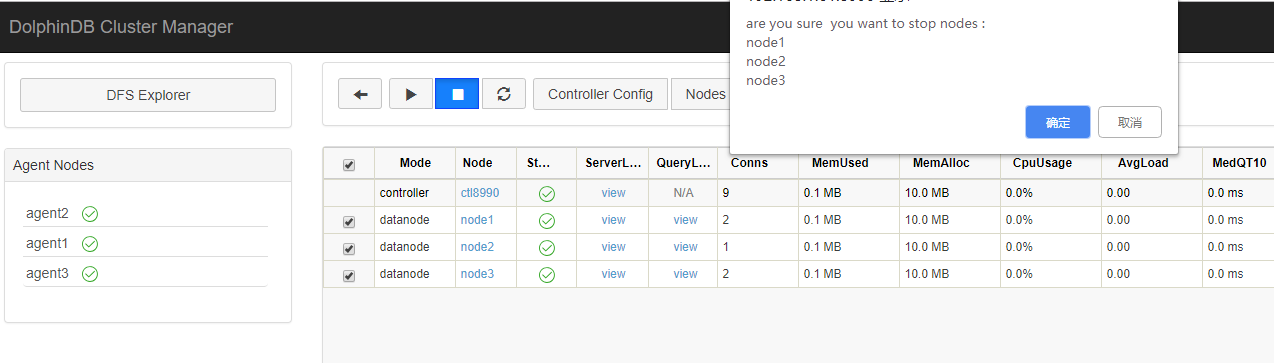Click agent3 green status icon
Image resolution: width=1274 pixels, height=363 pixels.
point(89,274)
